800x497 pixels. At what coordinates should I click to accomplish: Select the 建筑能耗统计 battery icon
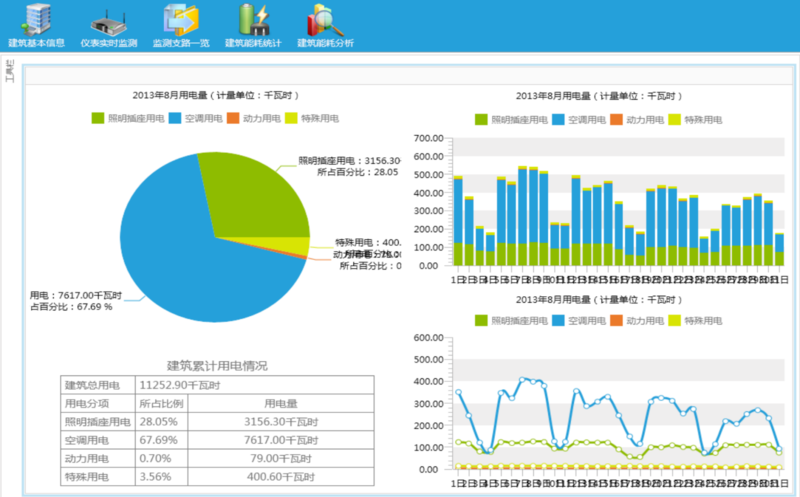[x=252, y=19]
